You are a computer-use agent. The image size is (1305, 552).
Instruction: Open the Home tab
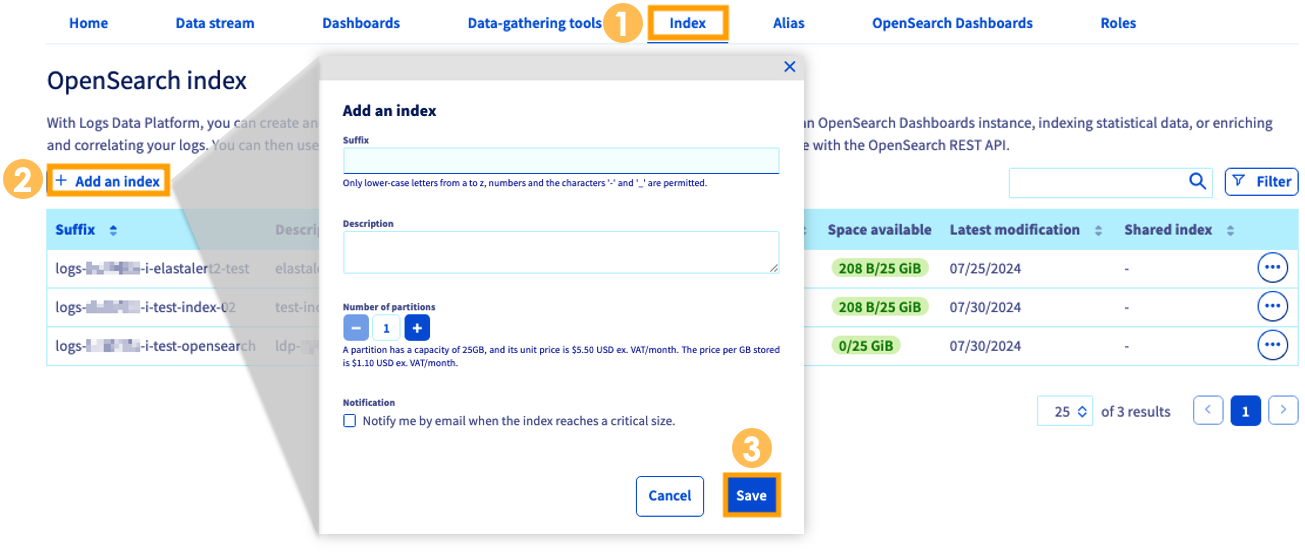pos(88,23)
